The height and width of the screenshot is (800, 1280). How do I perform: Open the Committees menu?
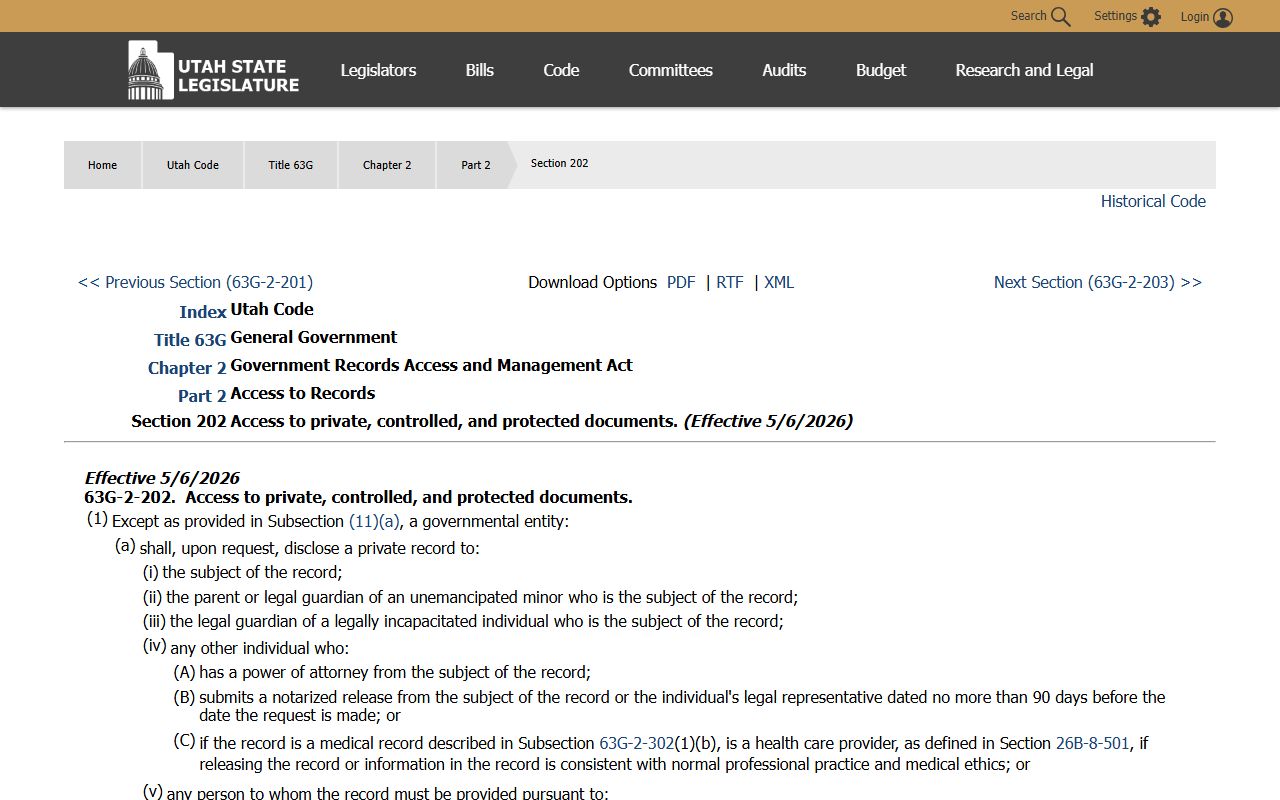[671, 70]
